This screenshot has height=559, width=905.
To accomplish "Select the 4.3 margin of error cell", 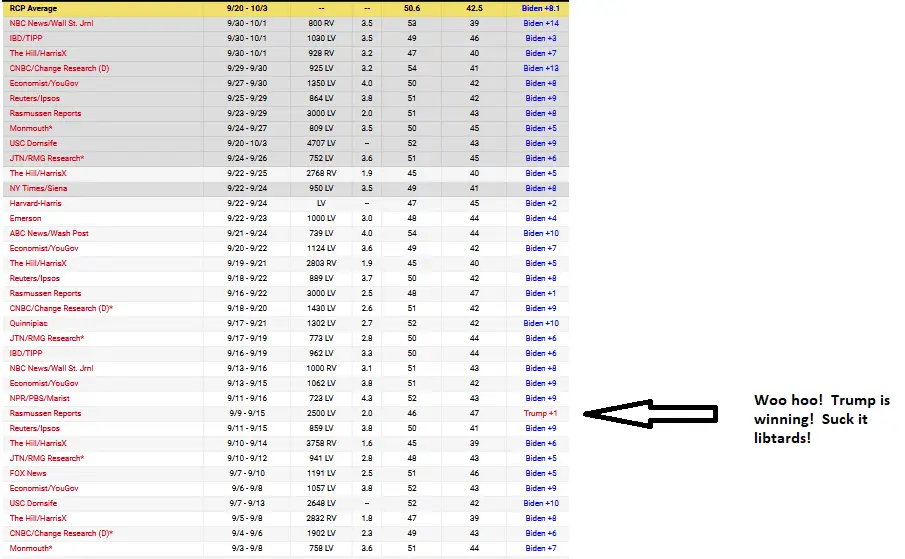I will pyautogui.click(x=367, y=398).
